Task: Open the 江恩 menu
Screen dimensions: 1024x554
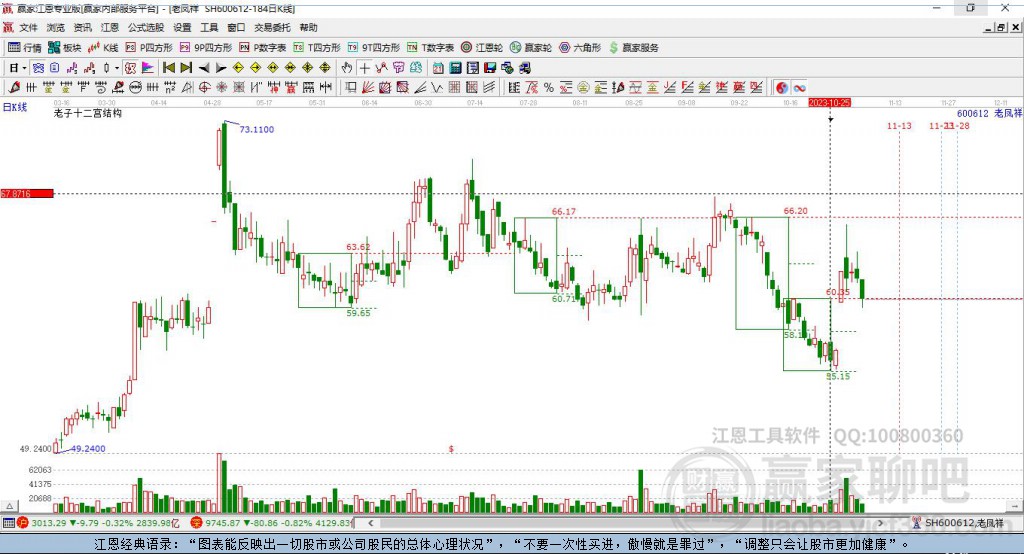Action: [110, 27]
